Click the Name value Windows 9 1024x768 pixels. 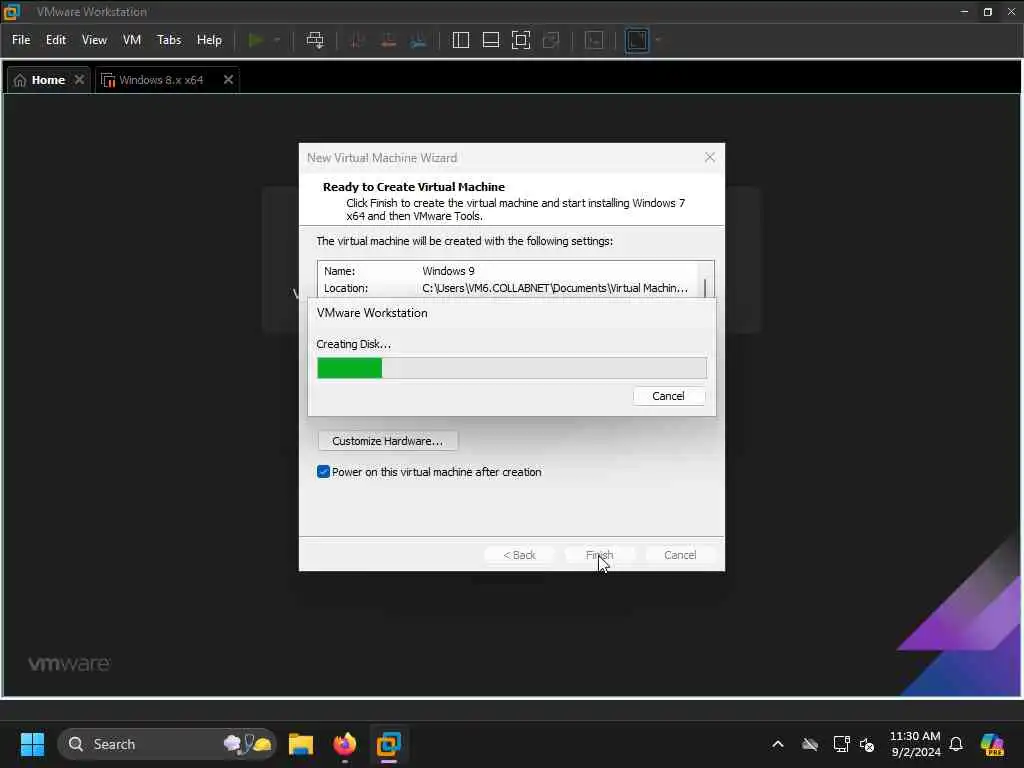click(x=448, y=270)
